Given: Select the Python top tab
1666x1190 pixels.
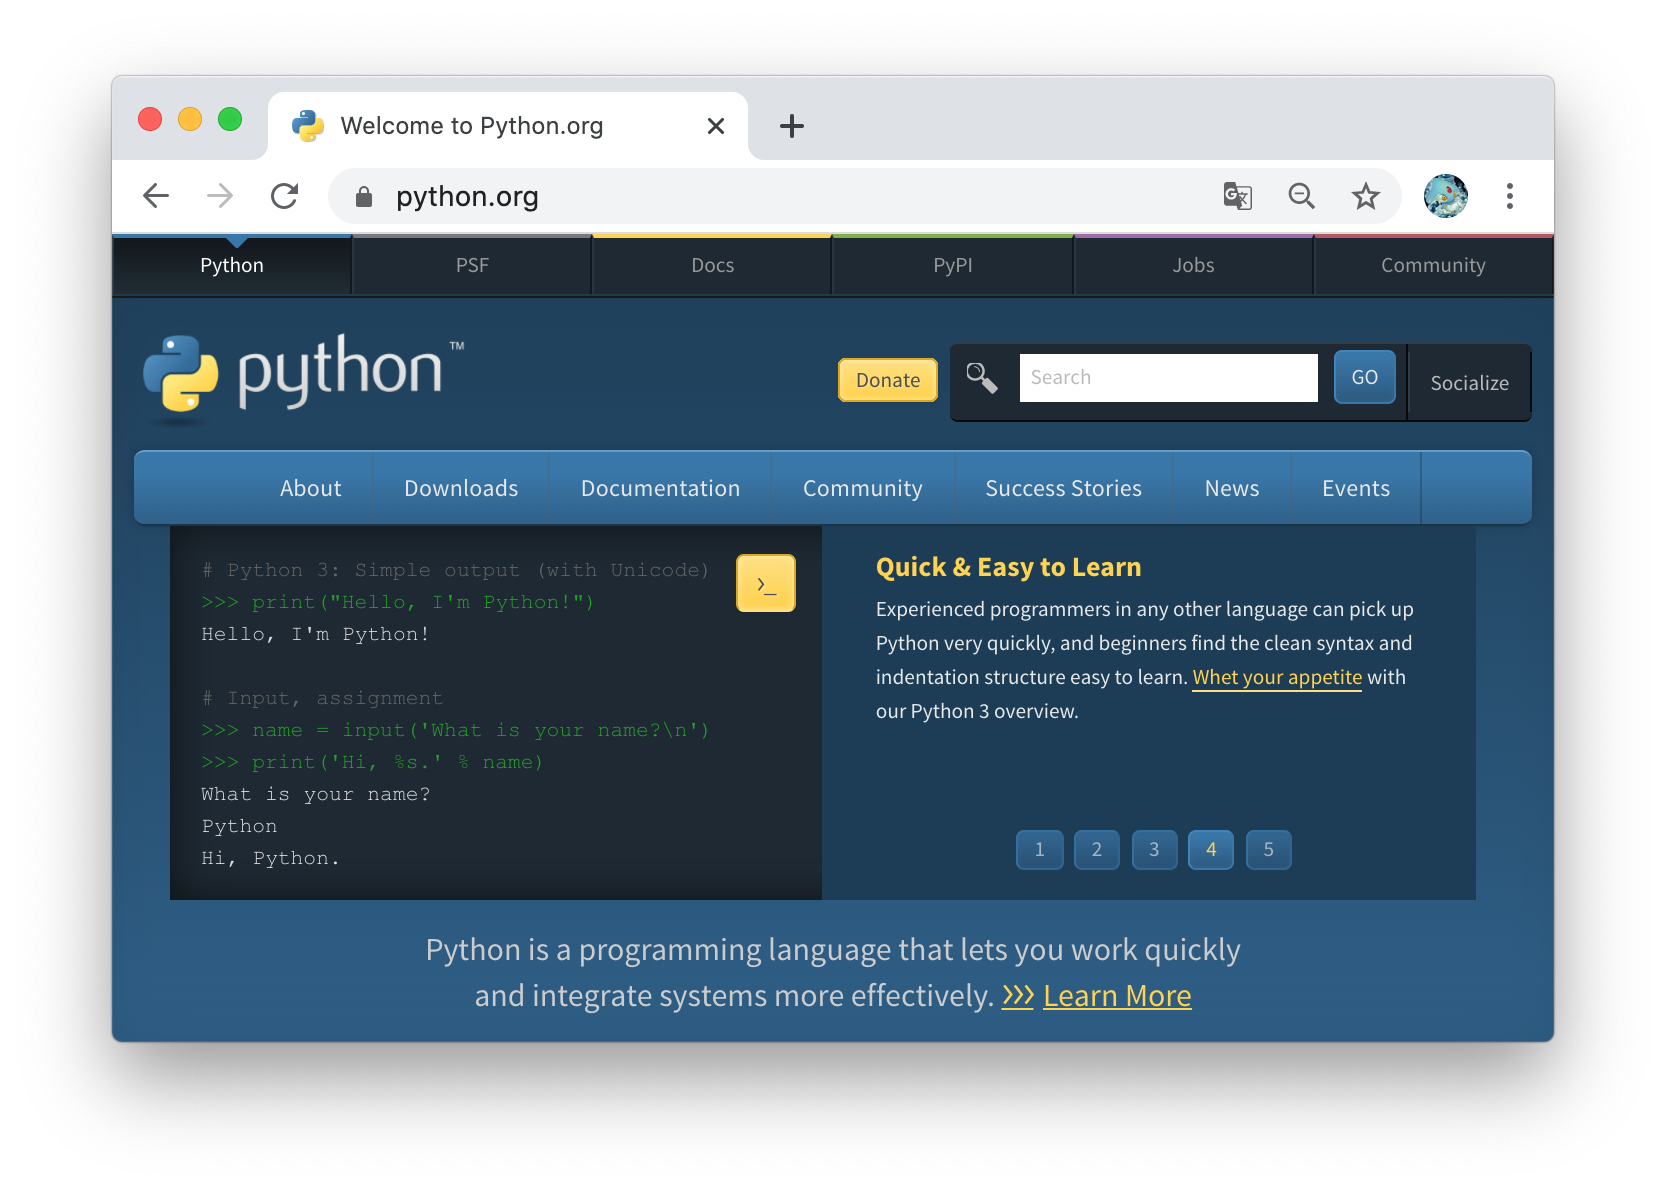Looking at the screenshot, I should tap(232, 265).
